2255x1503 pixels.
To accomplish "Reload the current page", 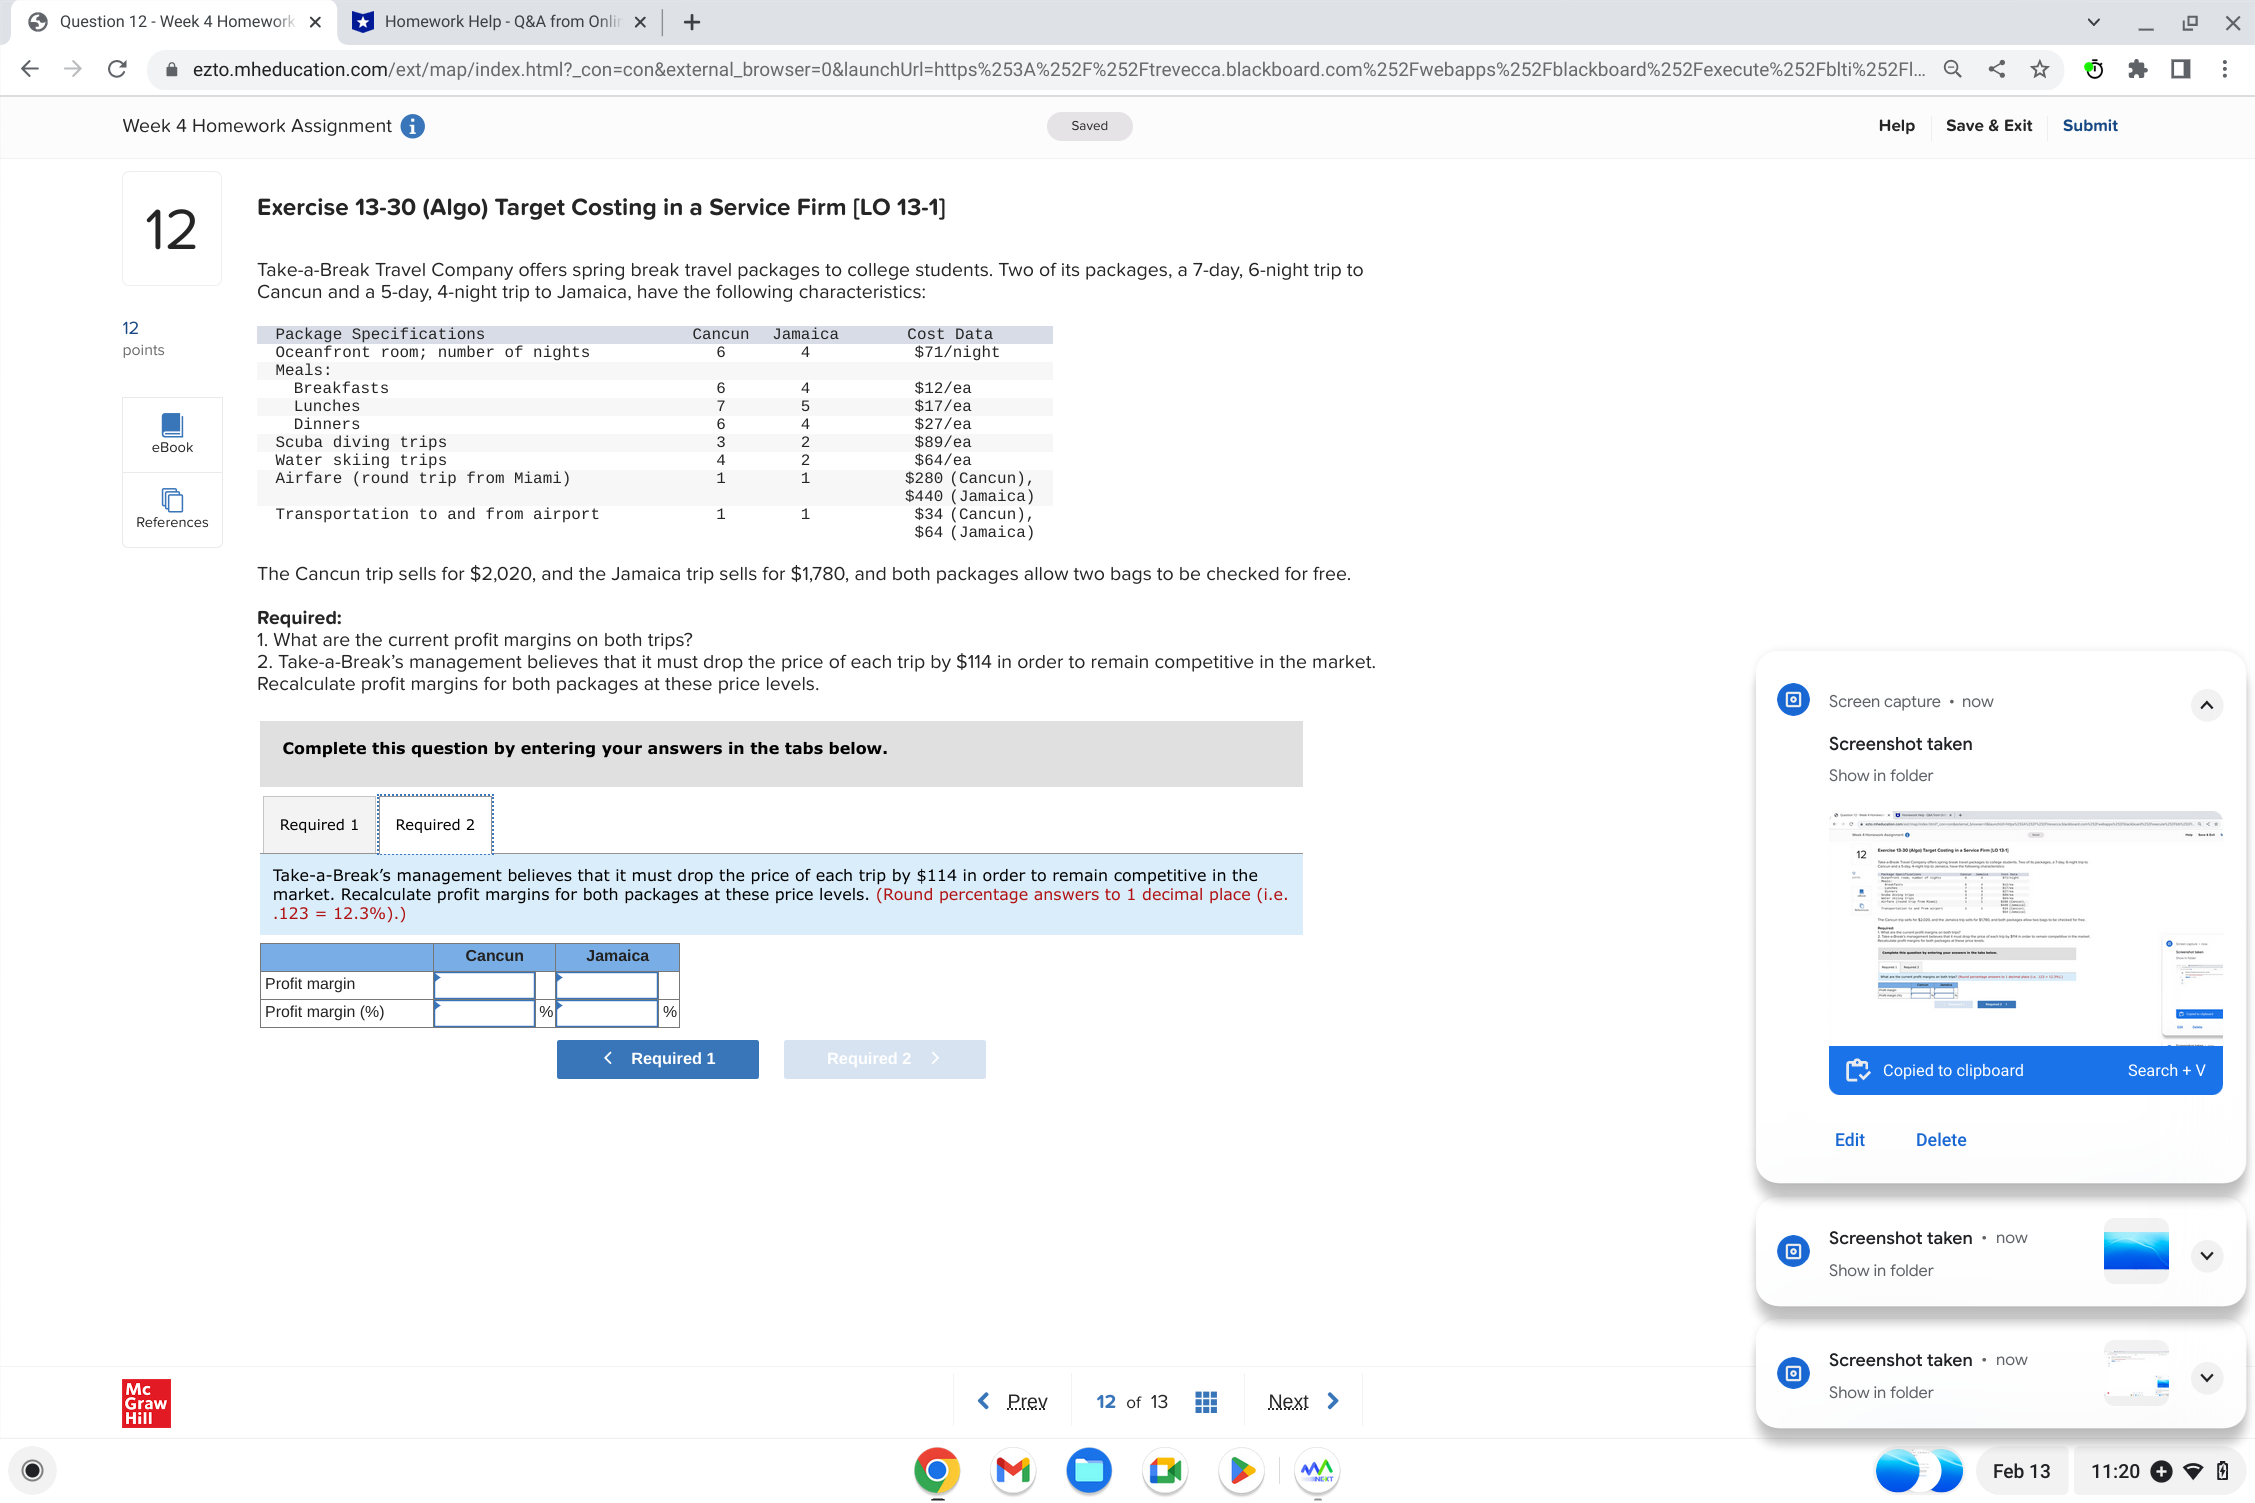I will pyautogui.click(x=117, y=69).
